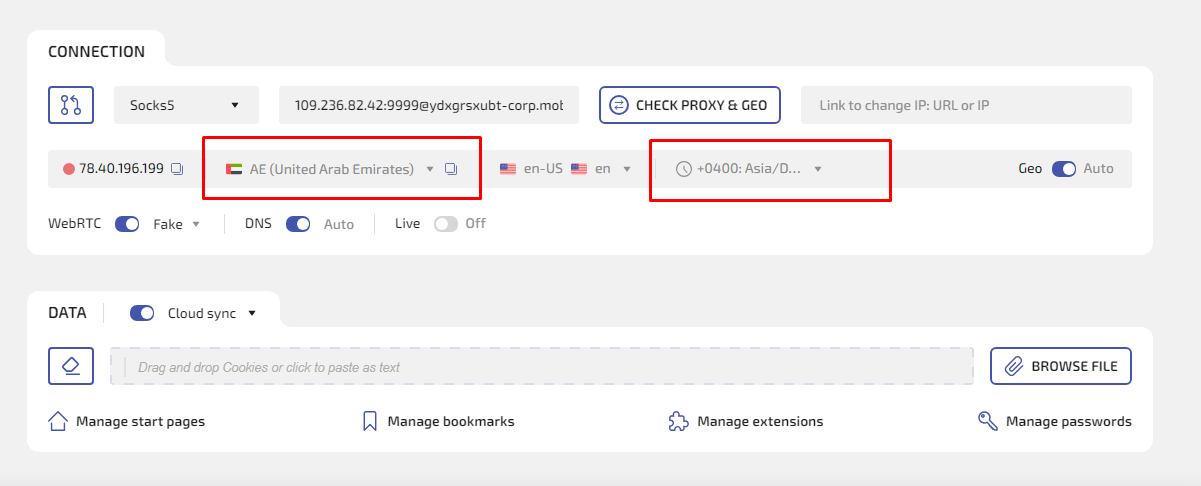Click the eraser icon in Data section
This screenshot has height=486, width=1201.
click(71, 366)
